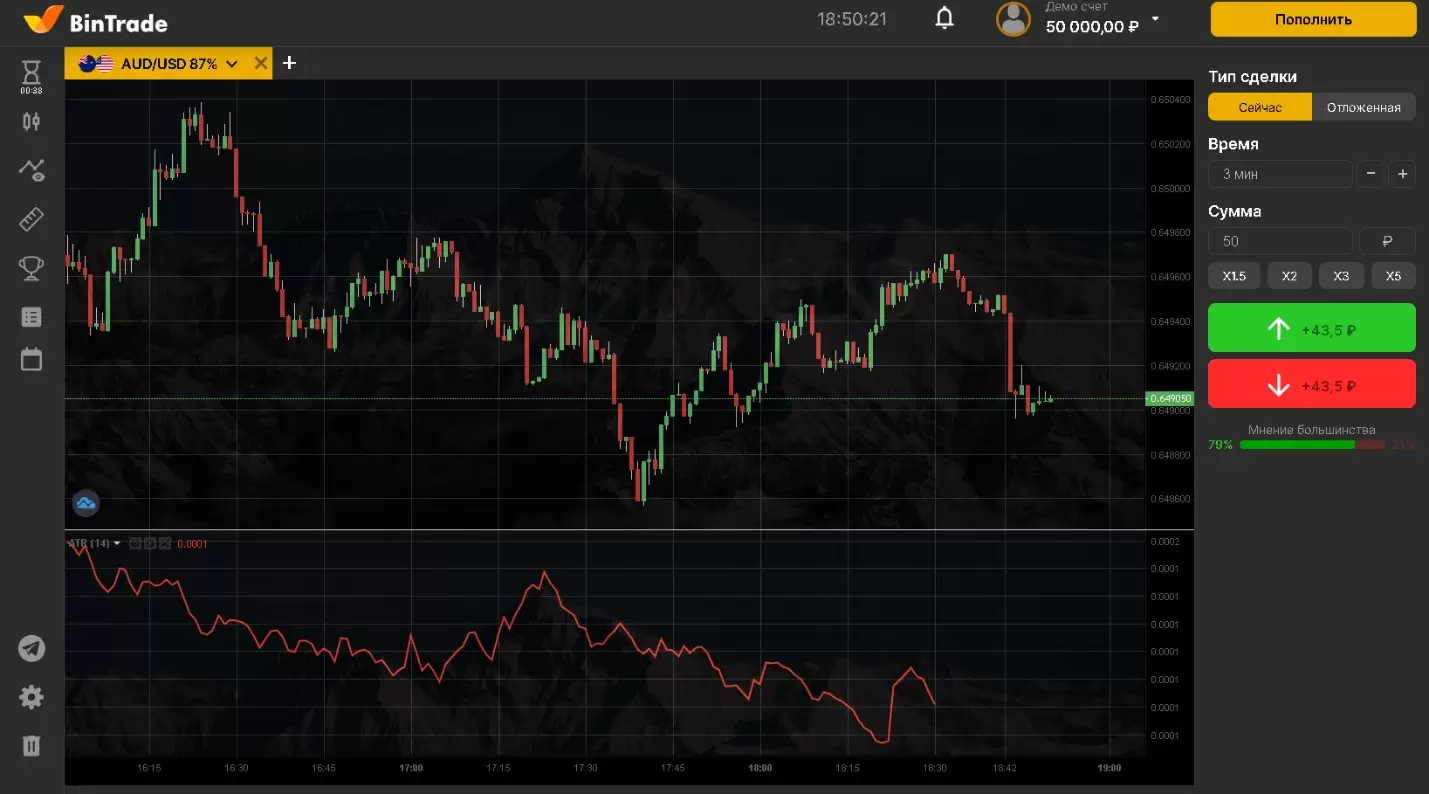
Task: Open the Telegram icon in sidebar
Action: (x=32, y=648)
